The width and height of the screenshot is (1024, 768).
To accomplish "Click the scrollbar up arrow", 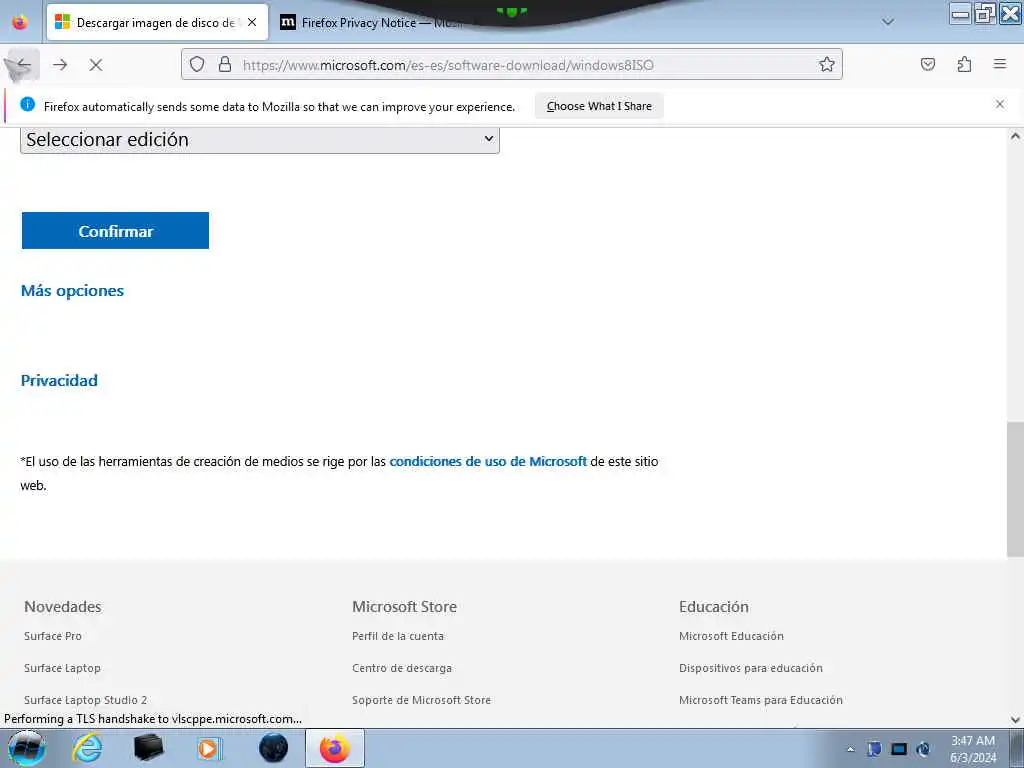I will (1015, 136).
